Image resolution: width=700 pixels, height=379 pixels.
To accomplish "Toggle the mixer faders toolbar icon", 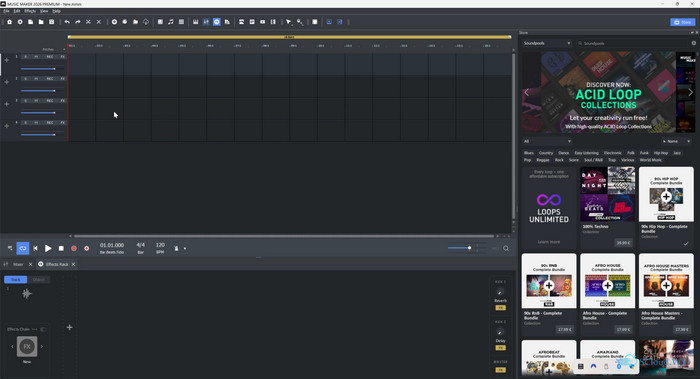I will click(x=206, y=22).
